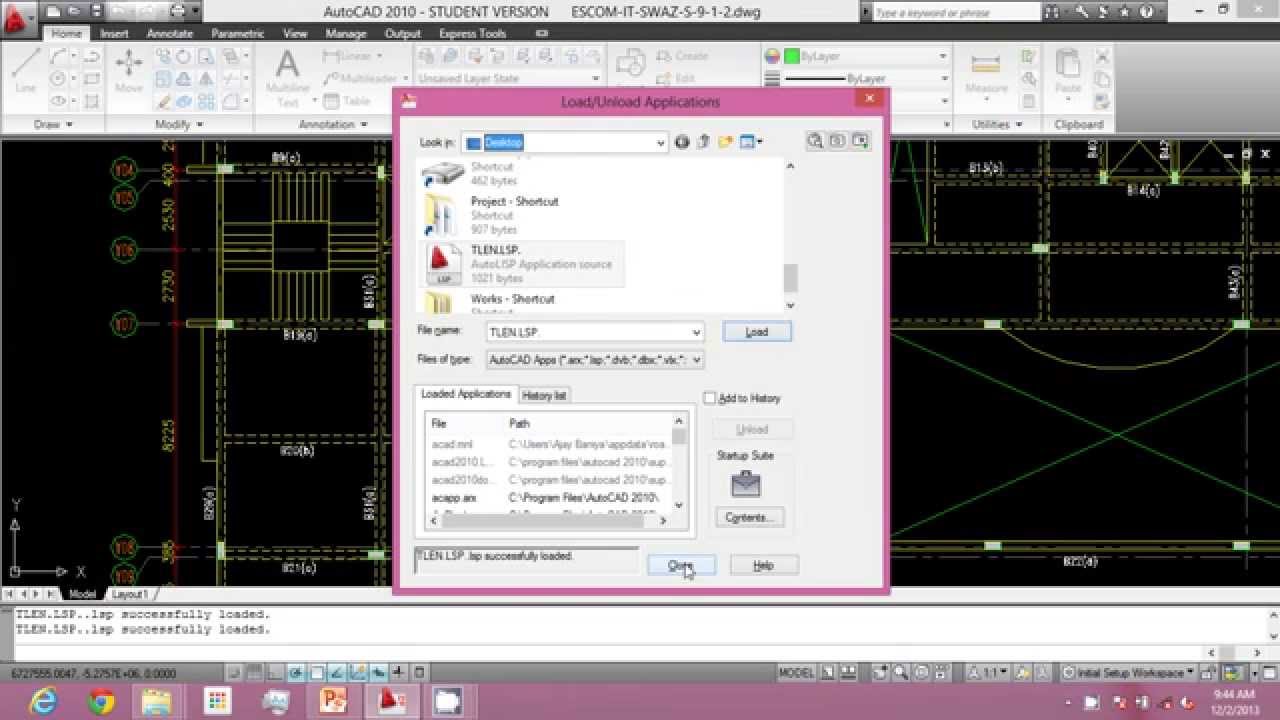Open the green ByLayer color selector
Screen dimensions: 1280x720
pyautogui.click(x=866, y=57)
